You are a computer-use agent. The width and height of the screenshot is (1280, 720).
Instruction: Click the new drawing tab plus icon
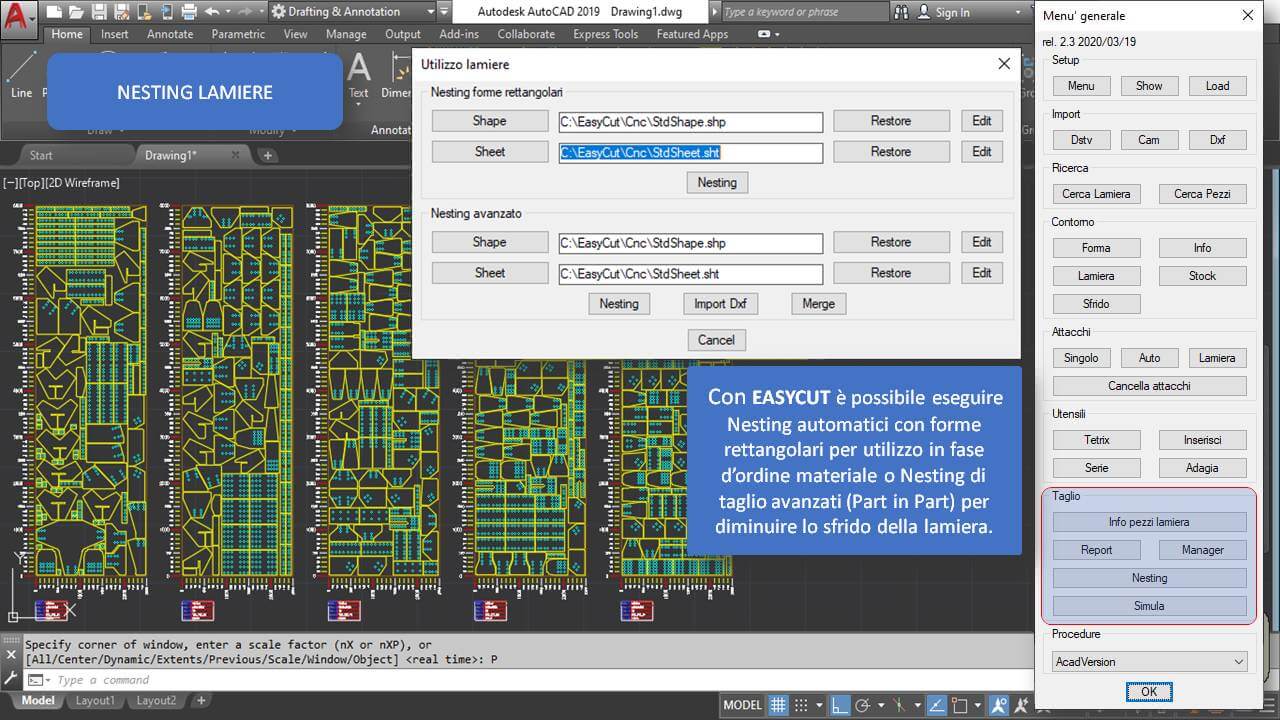(267, 155)
